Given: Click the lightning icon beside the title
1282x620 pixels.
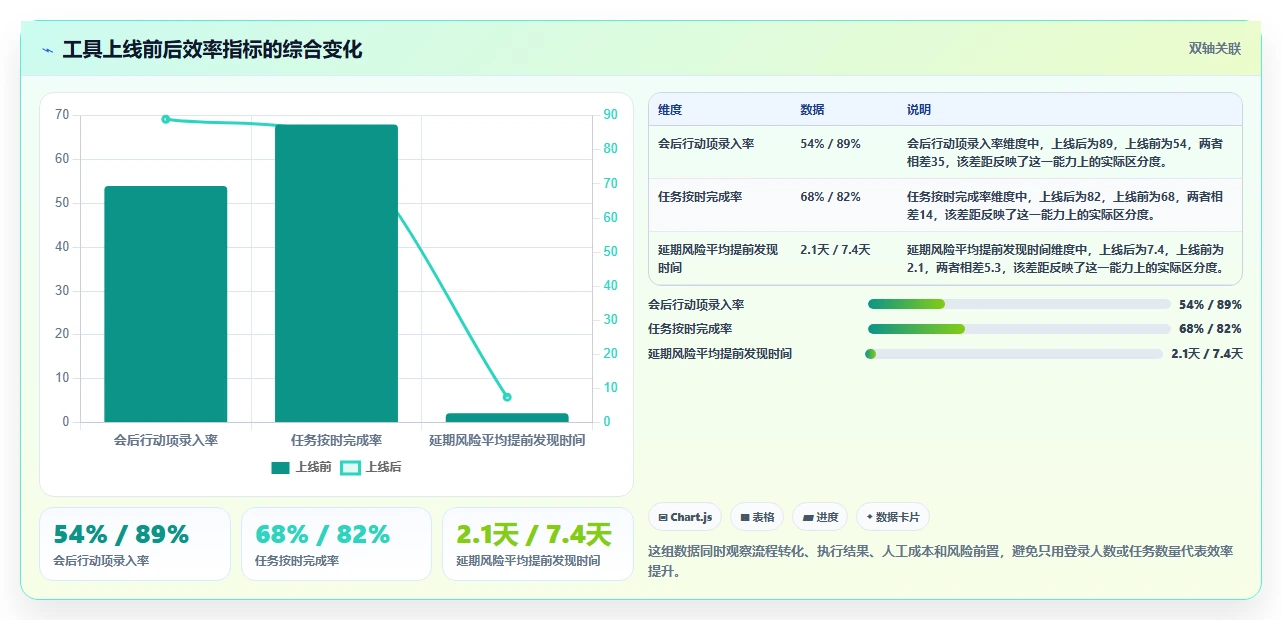Looking at the screenshot, I should pos(47,50).
